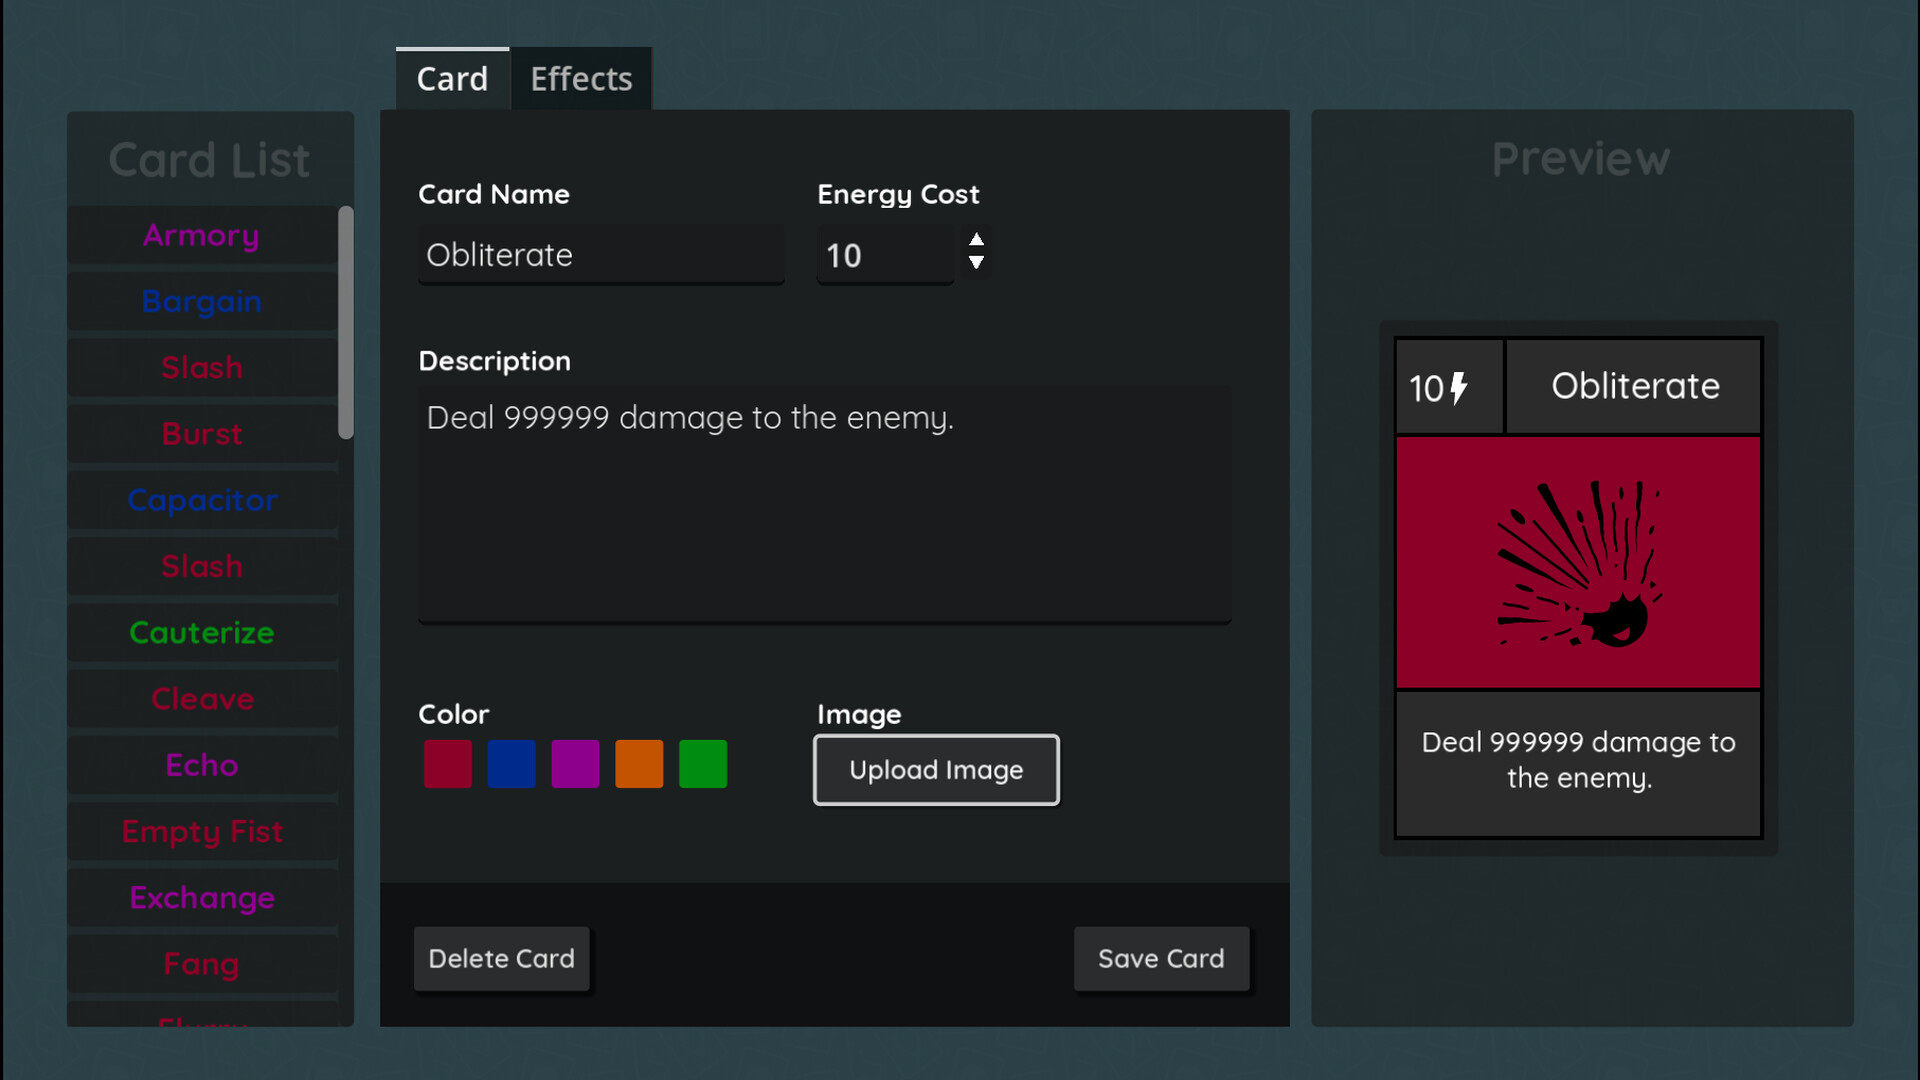This screenshot has height=1080, width=1920.
Task: Click the lightning bolt energy icon on preview
Action: coord(1460,387)
